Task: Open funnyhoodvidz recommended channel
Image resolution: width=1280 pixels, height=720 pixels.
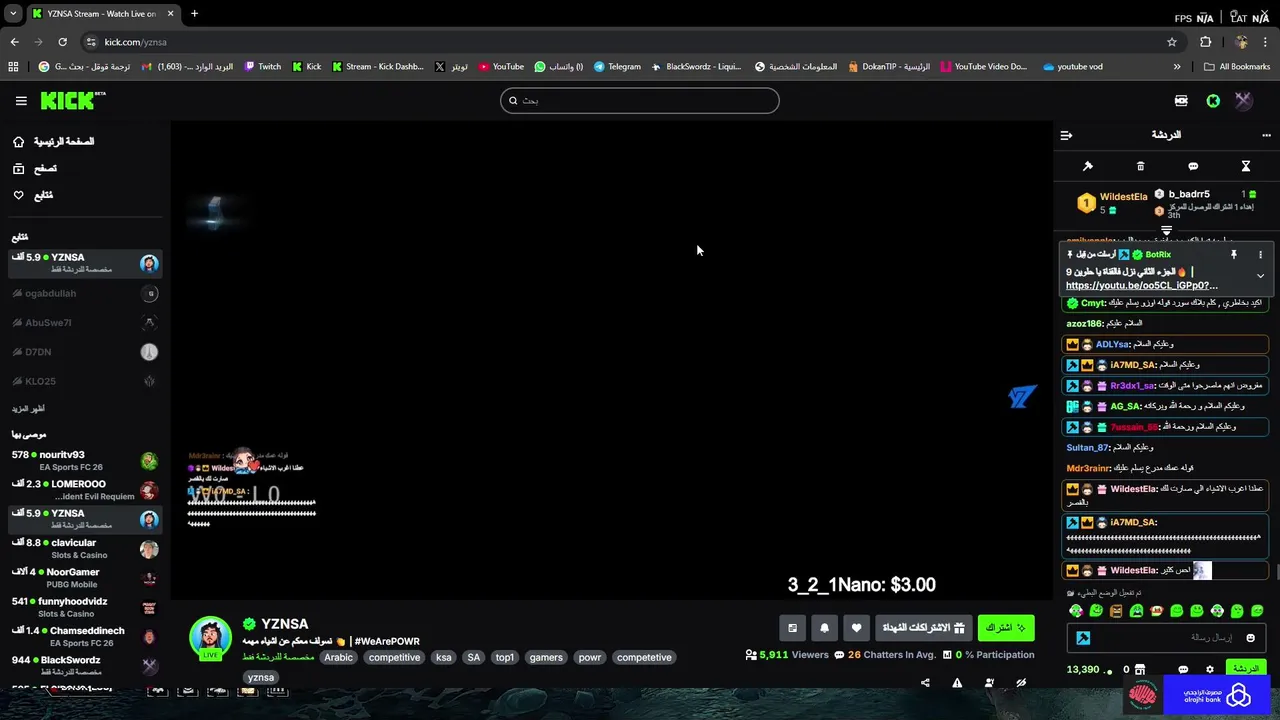Action: (x=85, y=607)
